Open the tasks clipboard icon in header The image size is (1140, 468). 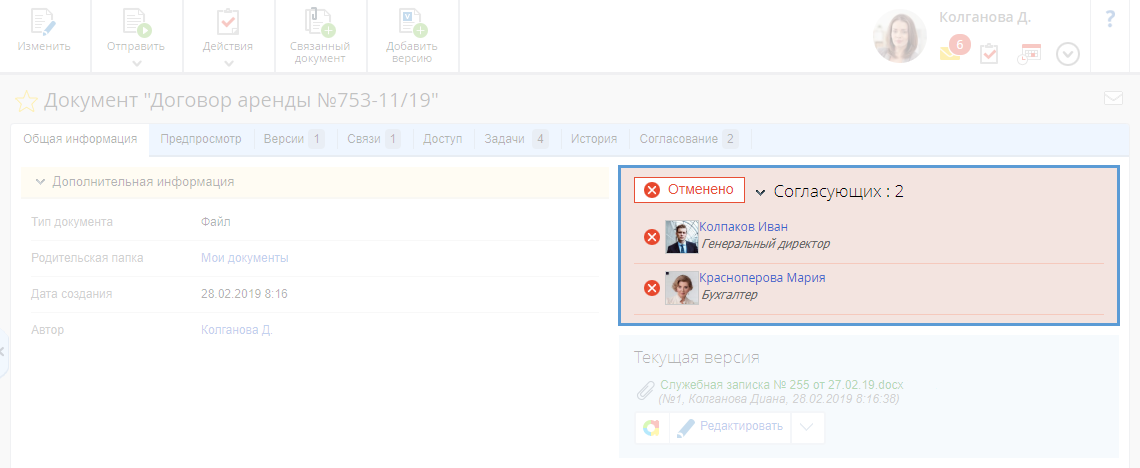pos(989,54)
